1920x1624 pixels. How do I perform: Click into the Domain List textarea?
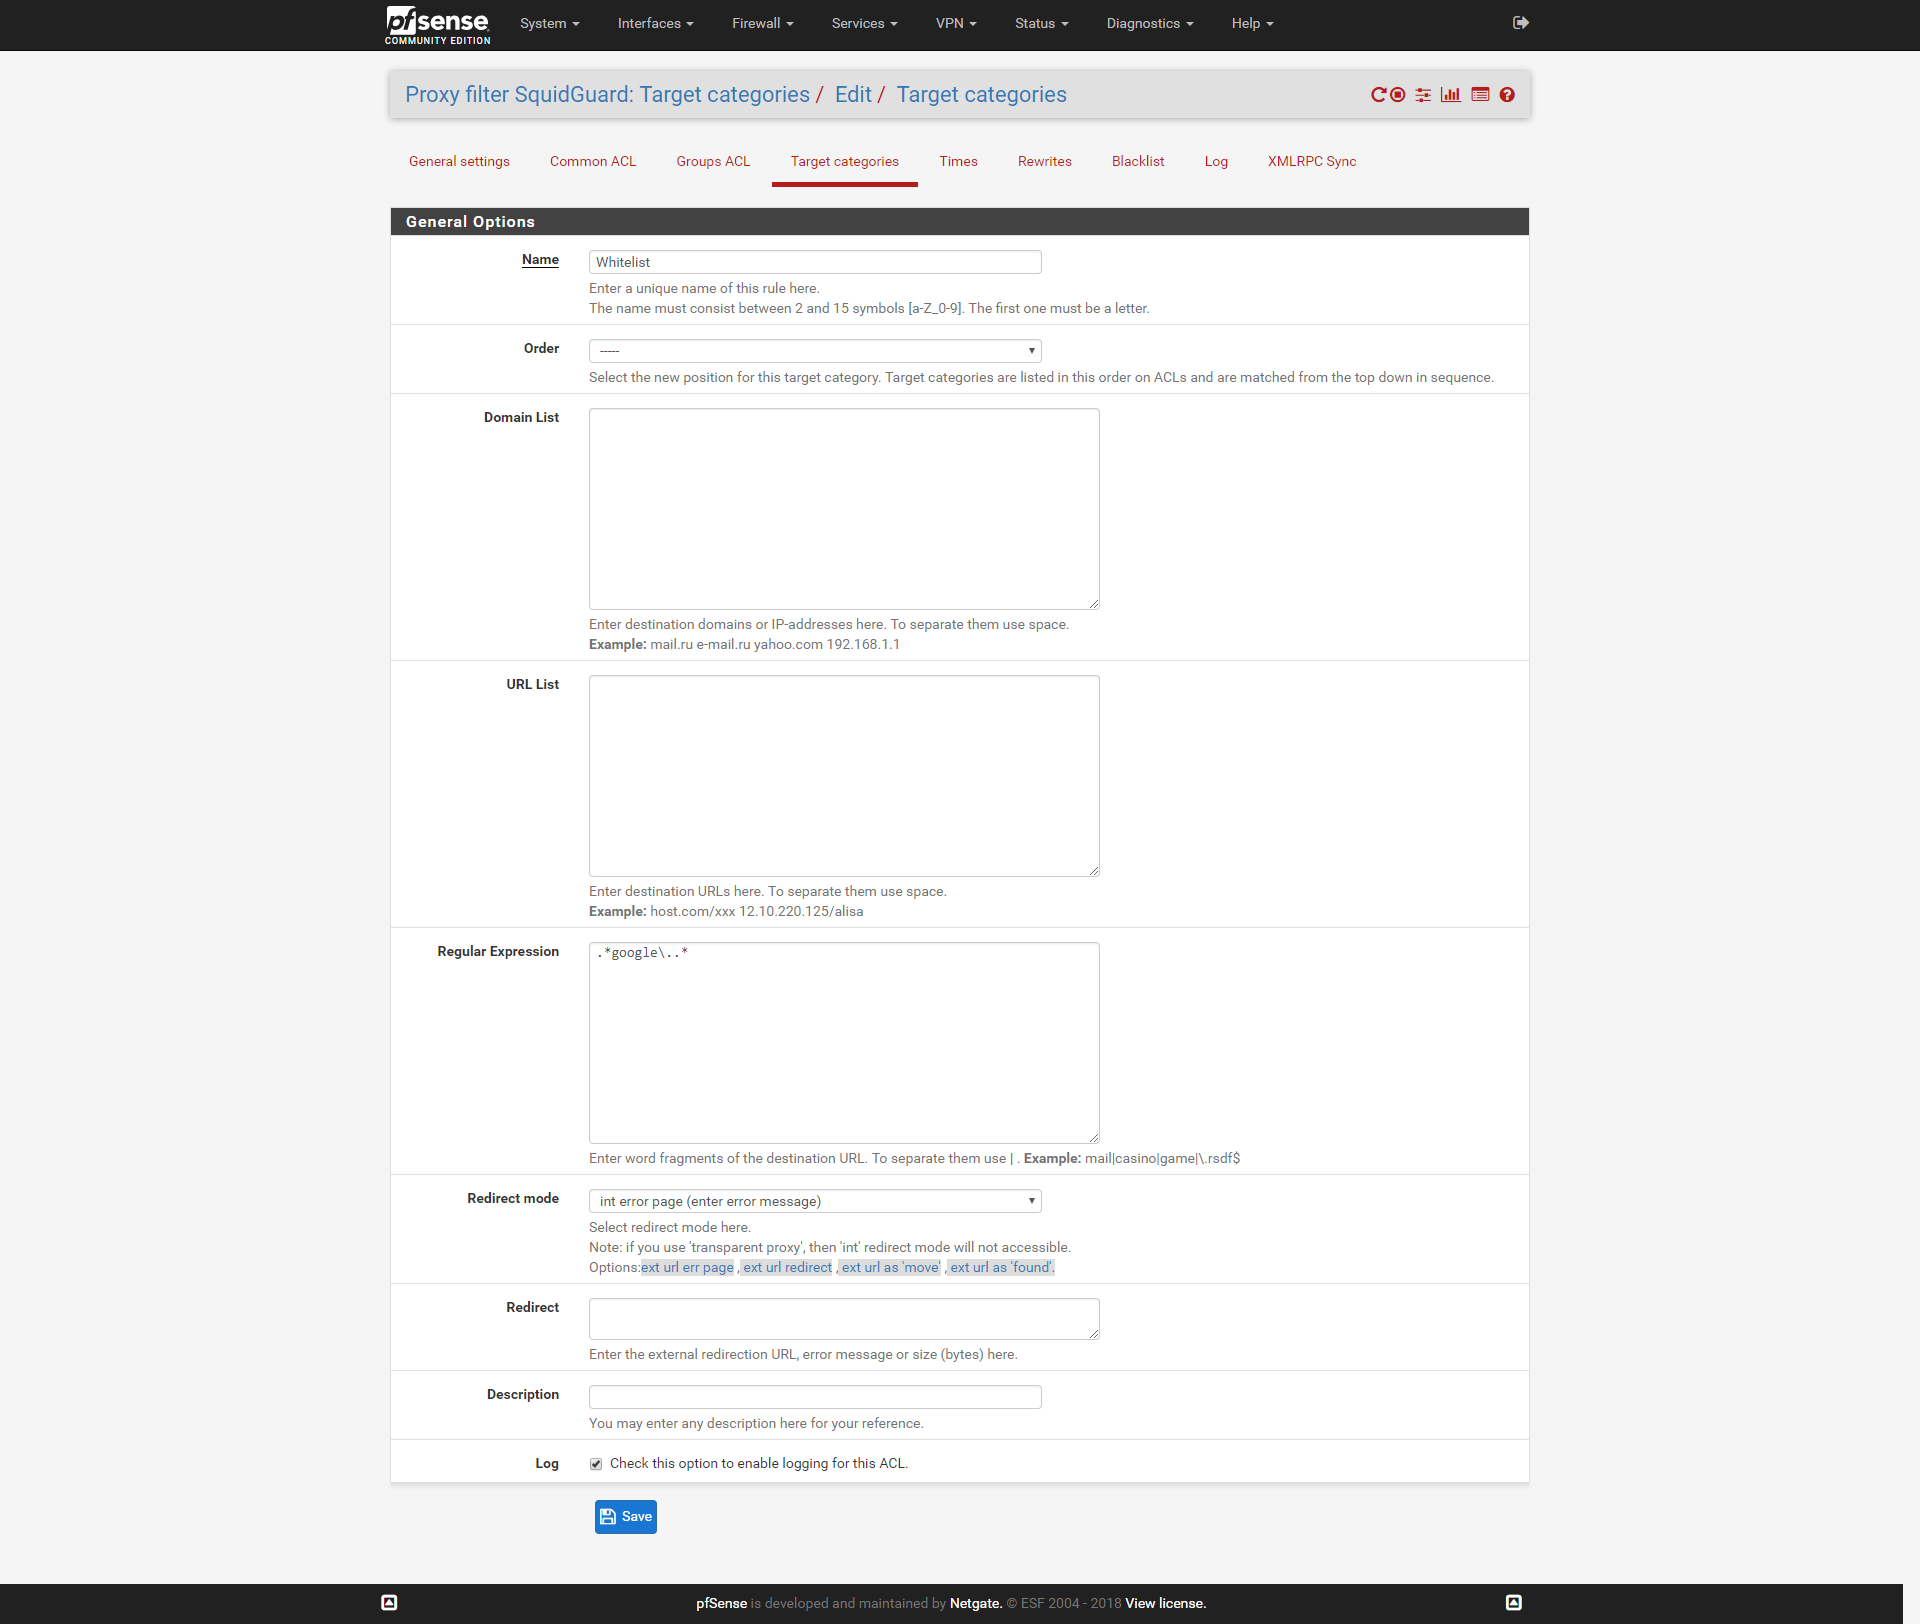844,509
